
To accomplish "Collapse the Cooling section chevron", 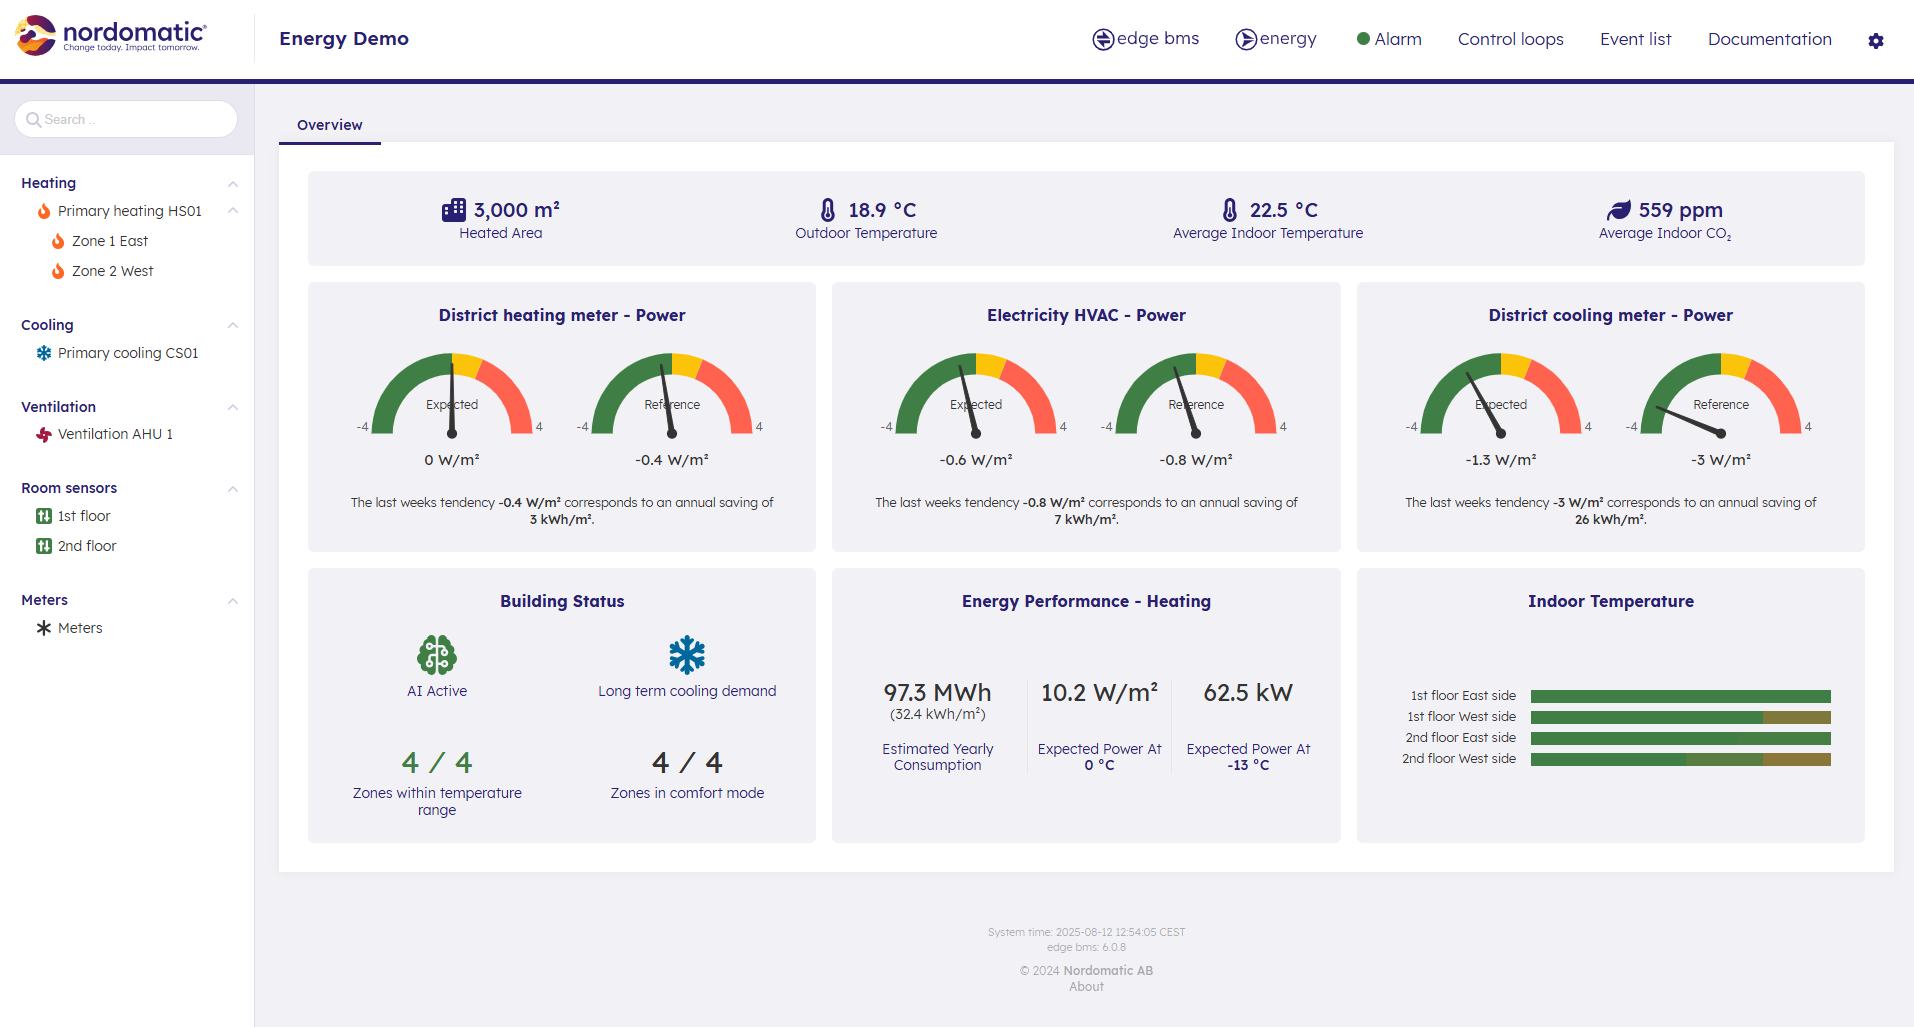I will [233, 326].
